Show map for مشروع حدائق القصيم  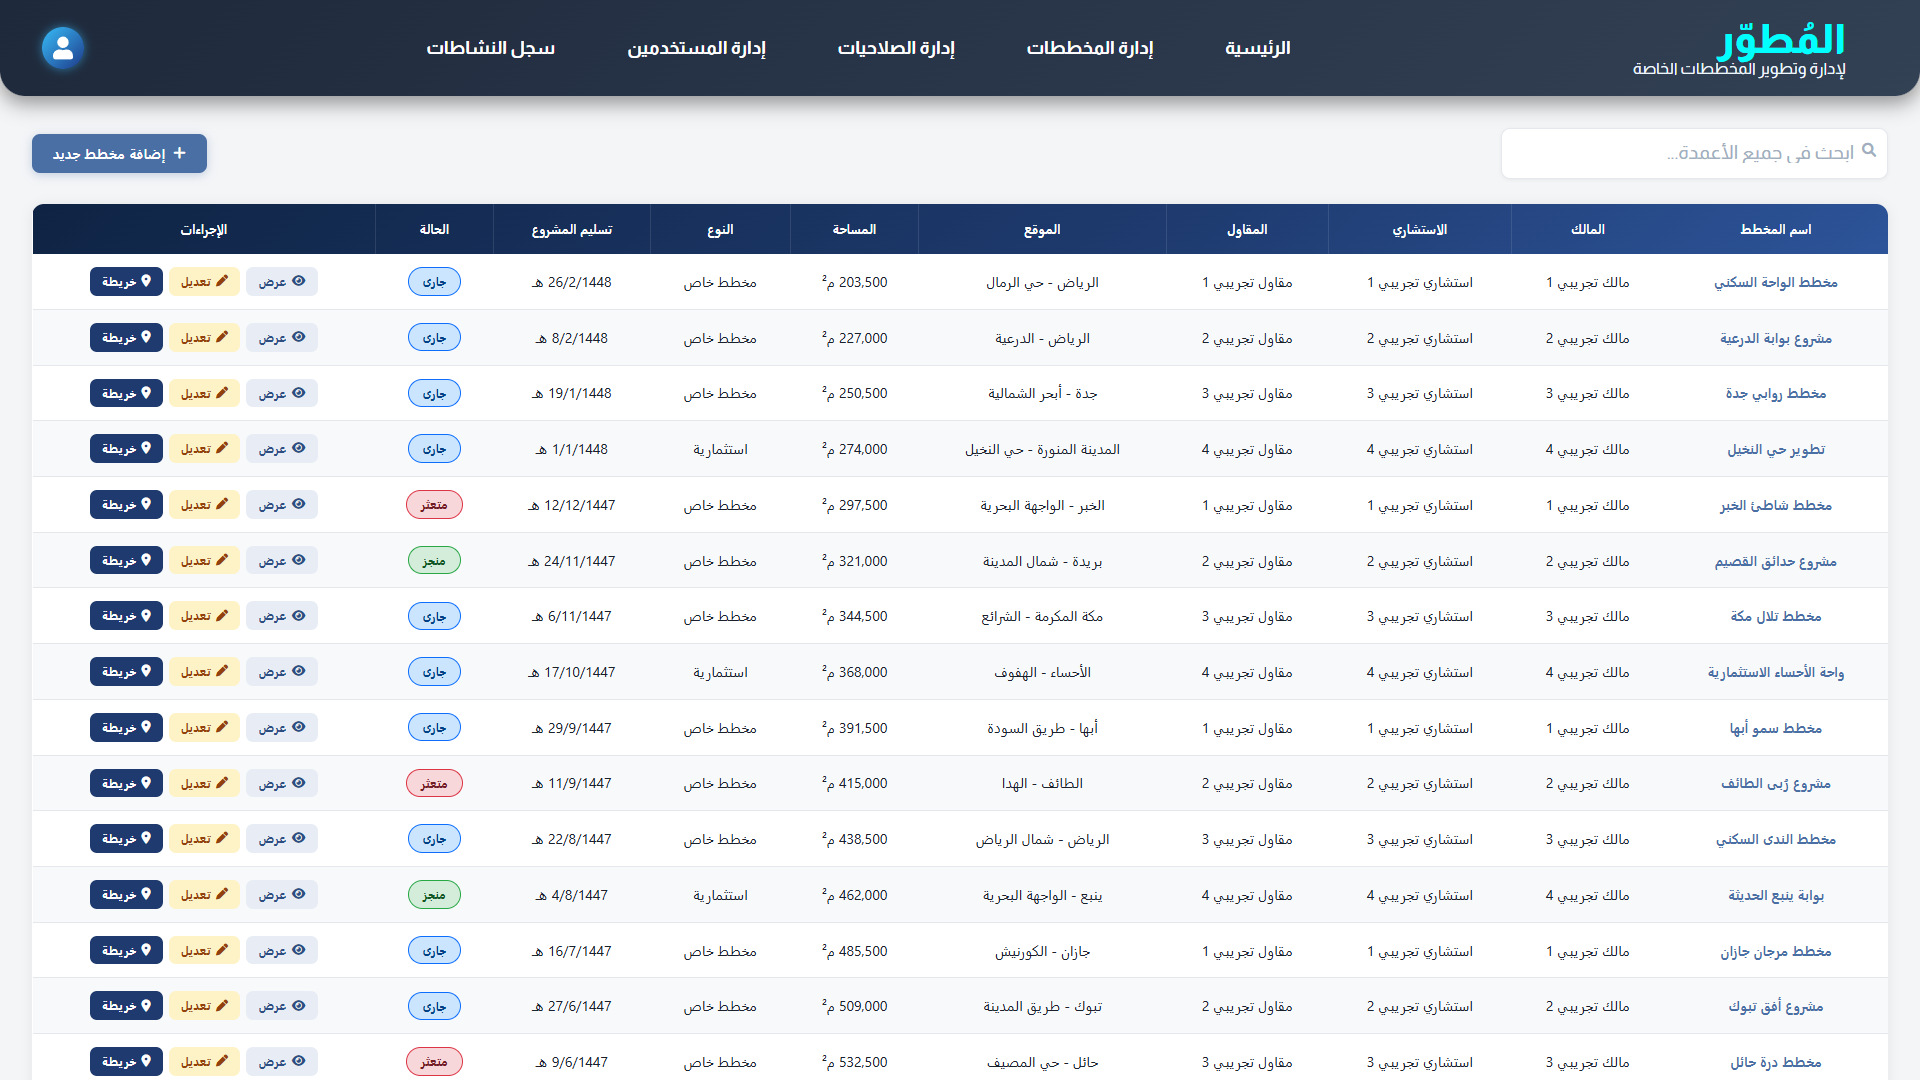pos(126,561)
